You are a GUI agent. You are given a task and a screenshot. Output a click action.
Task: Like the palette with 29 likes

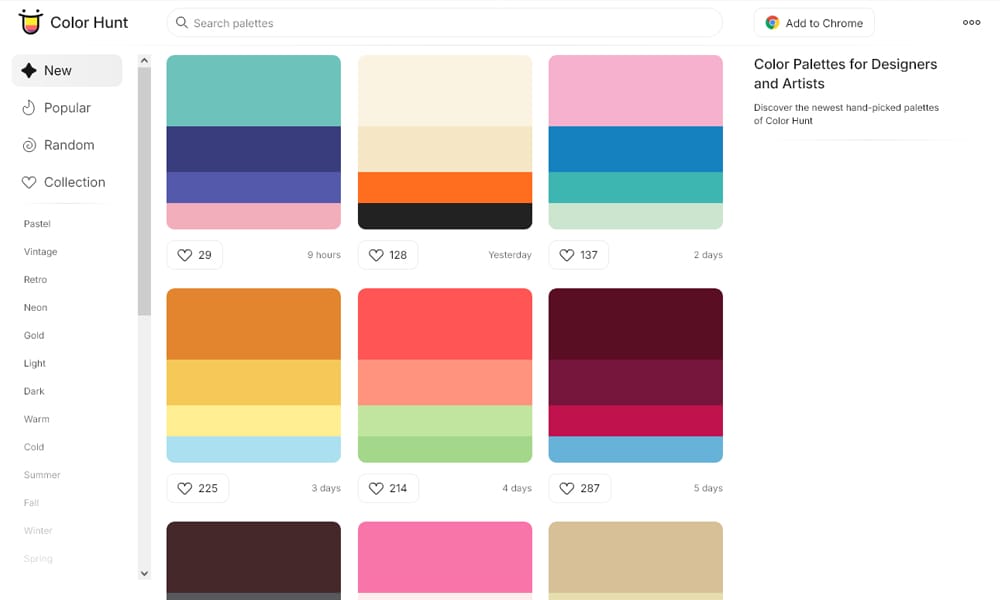tap(184, 255)
